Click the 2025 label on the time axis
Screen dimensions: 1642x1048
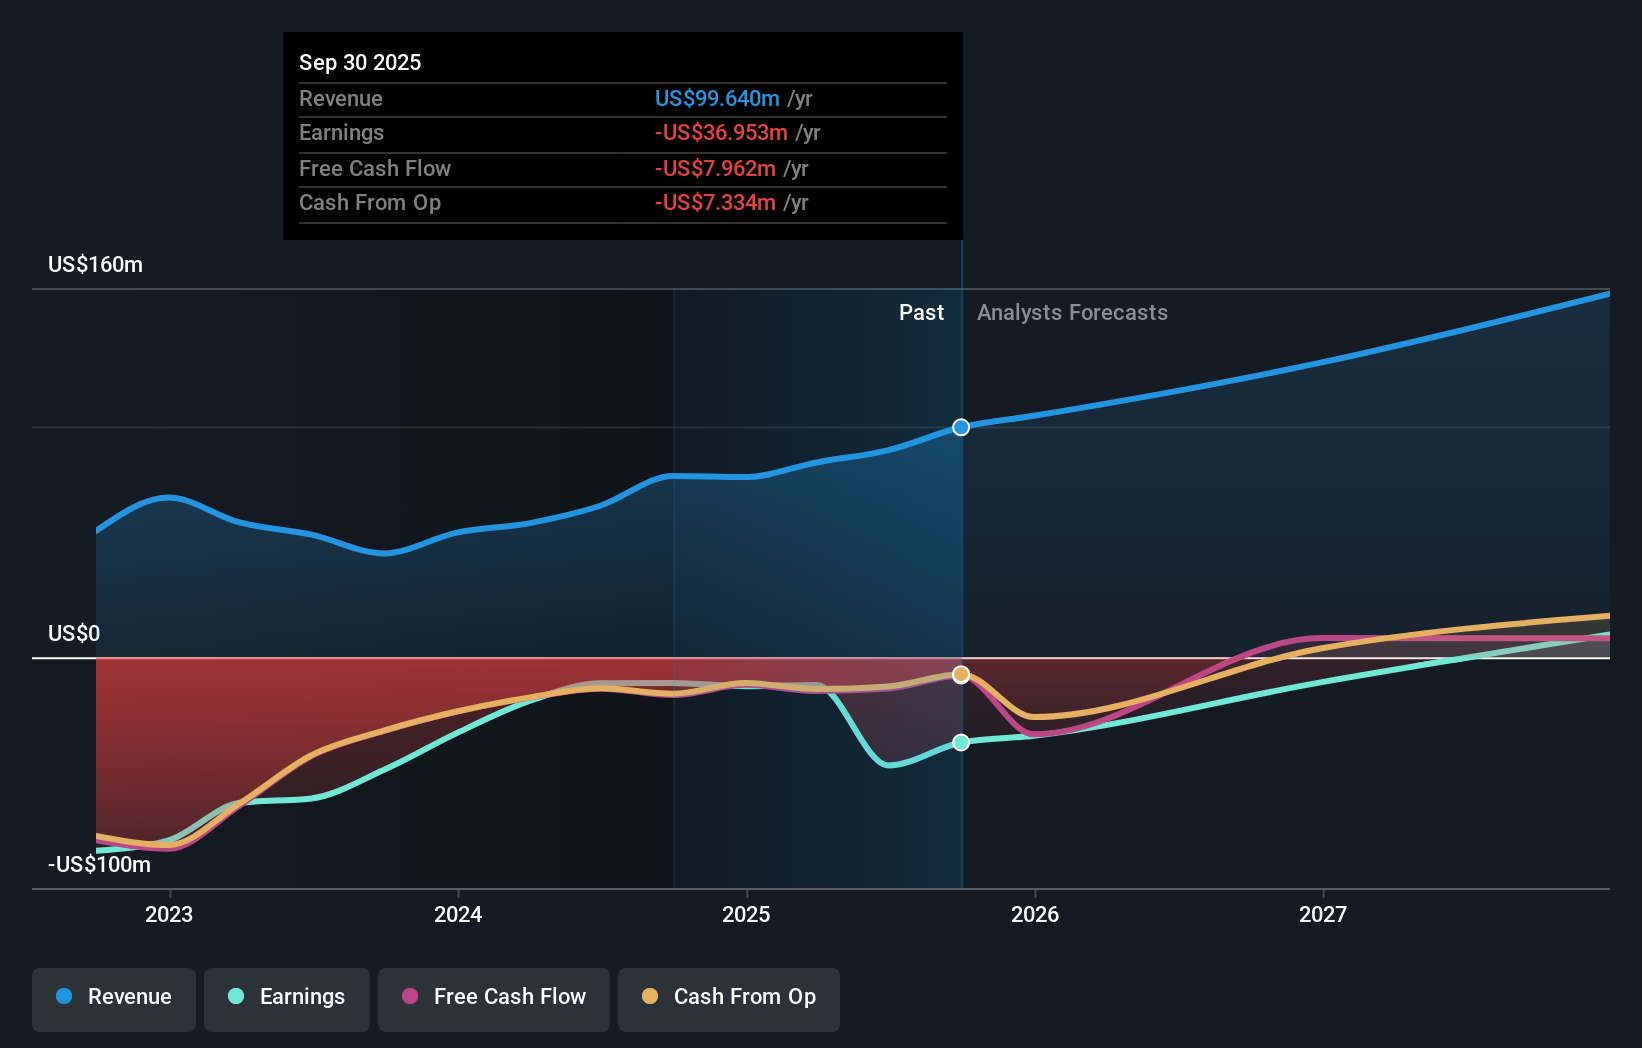point(746,913)
